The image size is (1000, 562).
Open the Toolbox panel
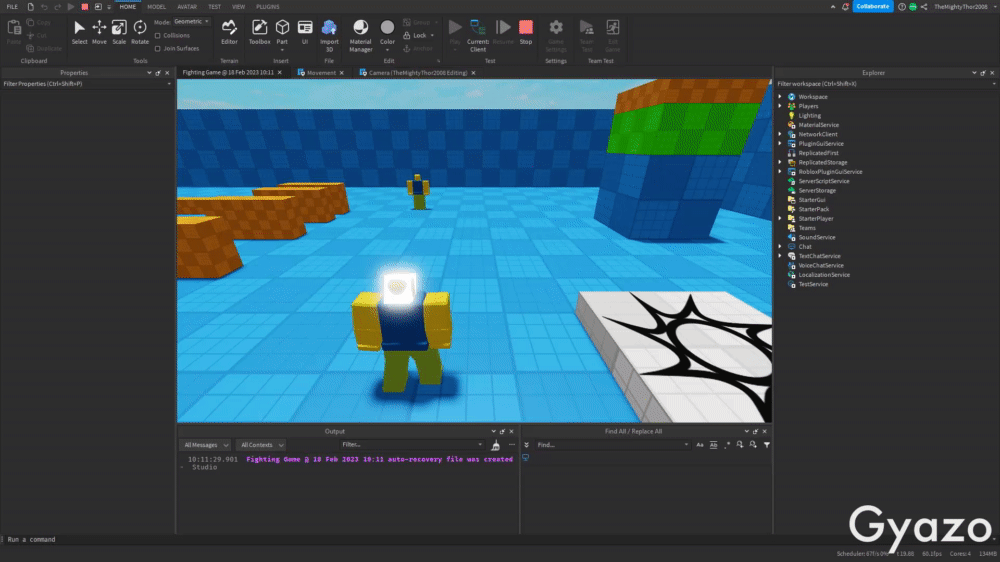(x=260, y=32)
